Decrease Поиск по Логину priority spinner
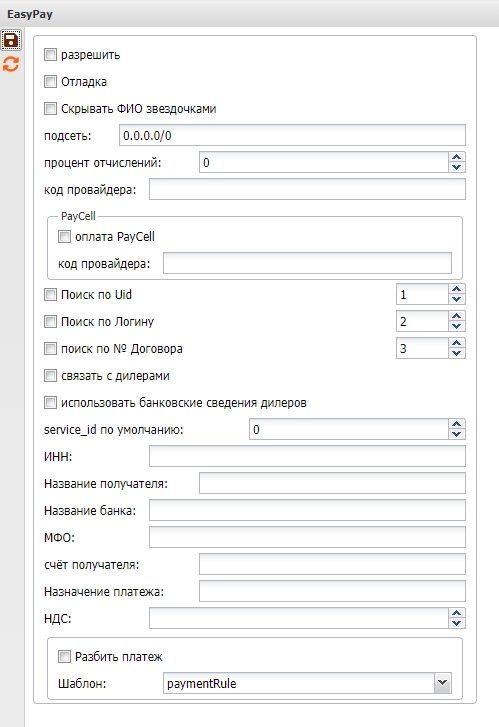This screenshot has width=499, height=727. pyautogui.click(x=457, y=326)
